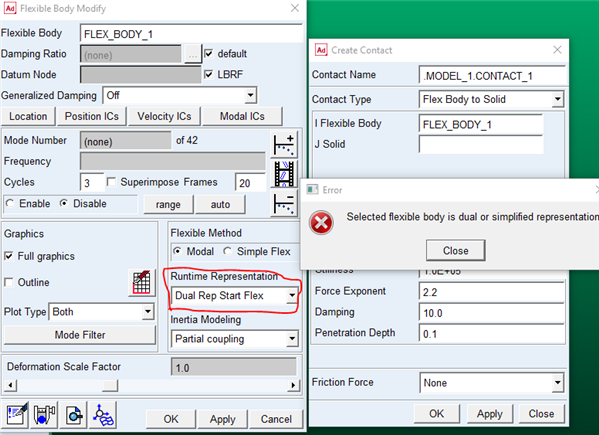The height and width of the screenshot is (435, 599).
Task: Open the Inertia Modeling dropdown
Action: pos(292,338)
